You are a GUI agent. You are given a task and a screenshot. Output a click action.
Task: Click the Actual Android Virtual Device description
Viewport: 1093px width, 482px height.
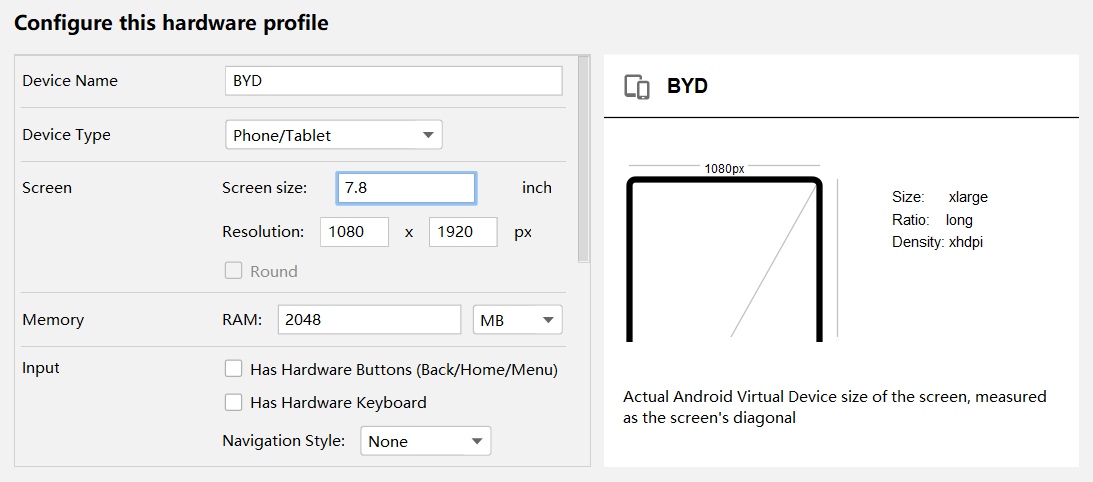[835, 408]
